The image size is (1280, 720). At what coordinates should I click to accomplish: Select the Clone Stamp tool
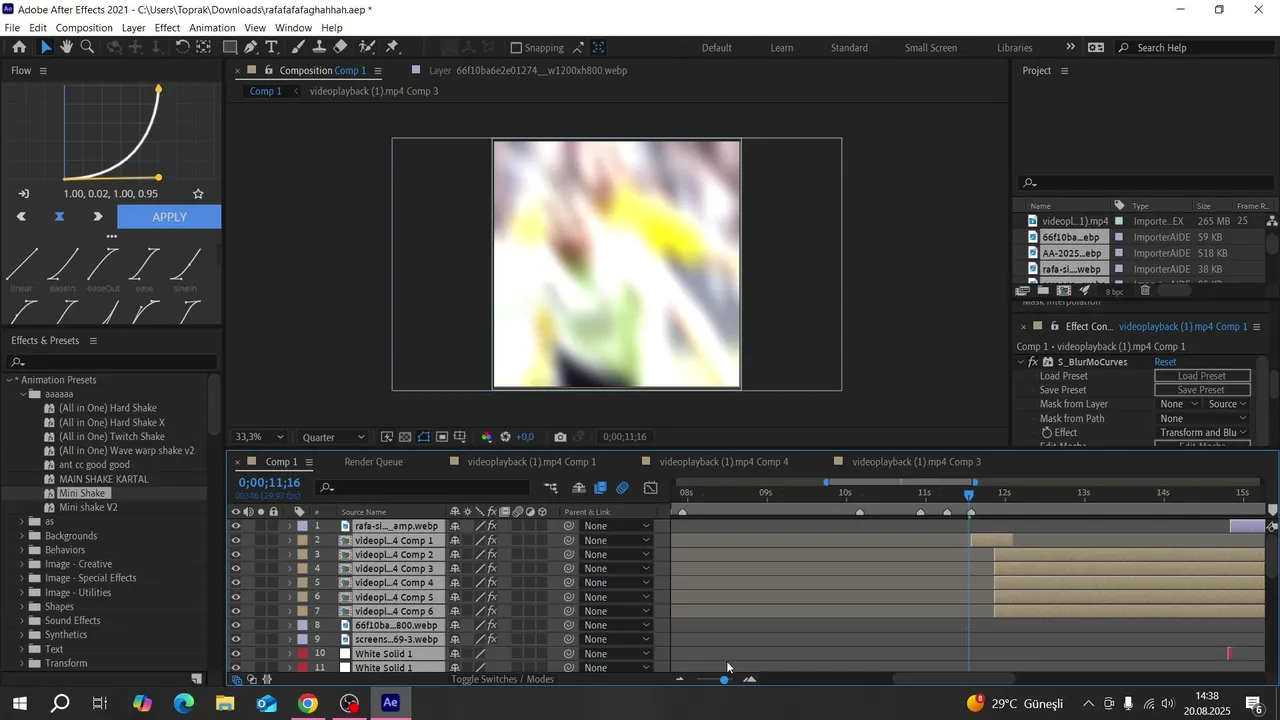click(x=319, y=47)
